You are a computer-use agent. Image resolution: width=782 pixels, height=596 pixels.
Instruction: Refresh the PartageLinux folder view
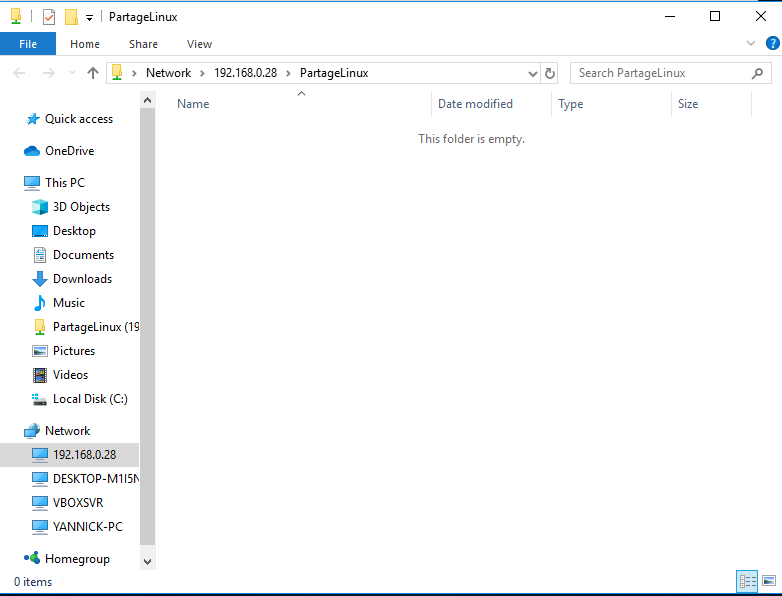click(x=549, y=73)
